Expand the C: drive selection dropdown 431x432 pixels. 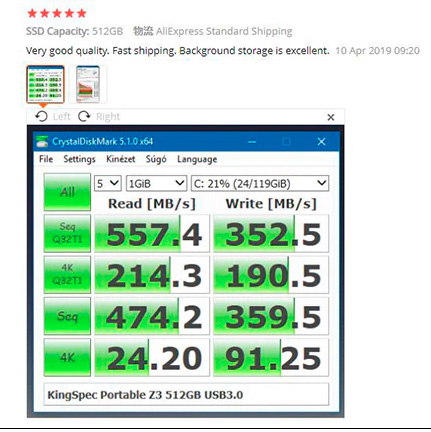tap(260, 183)
